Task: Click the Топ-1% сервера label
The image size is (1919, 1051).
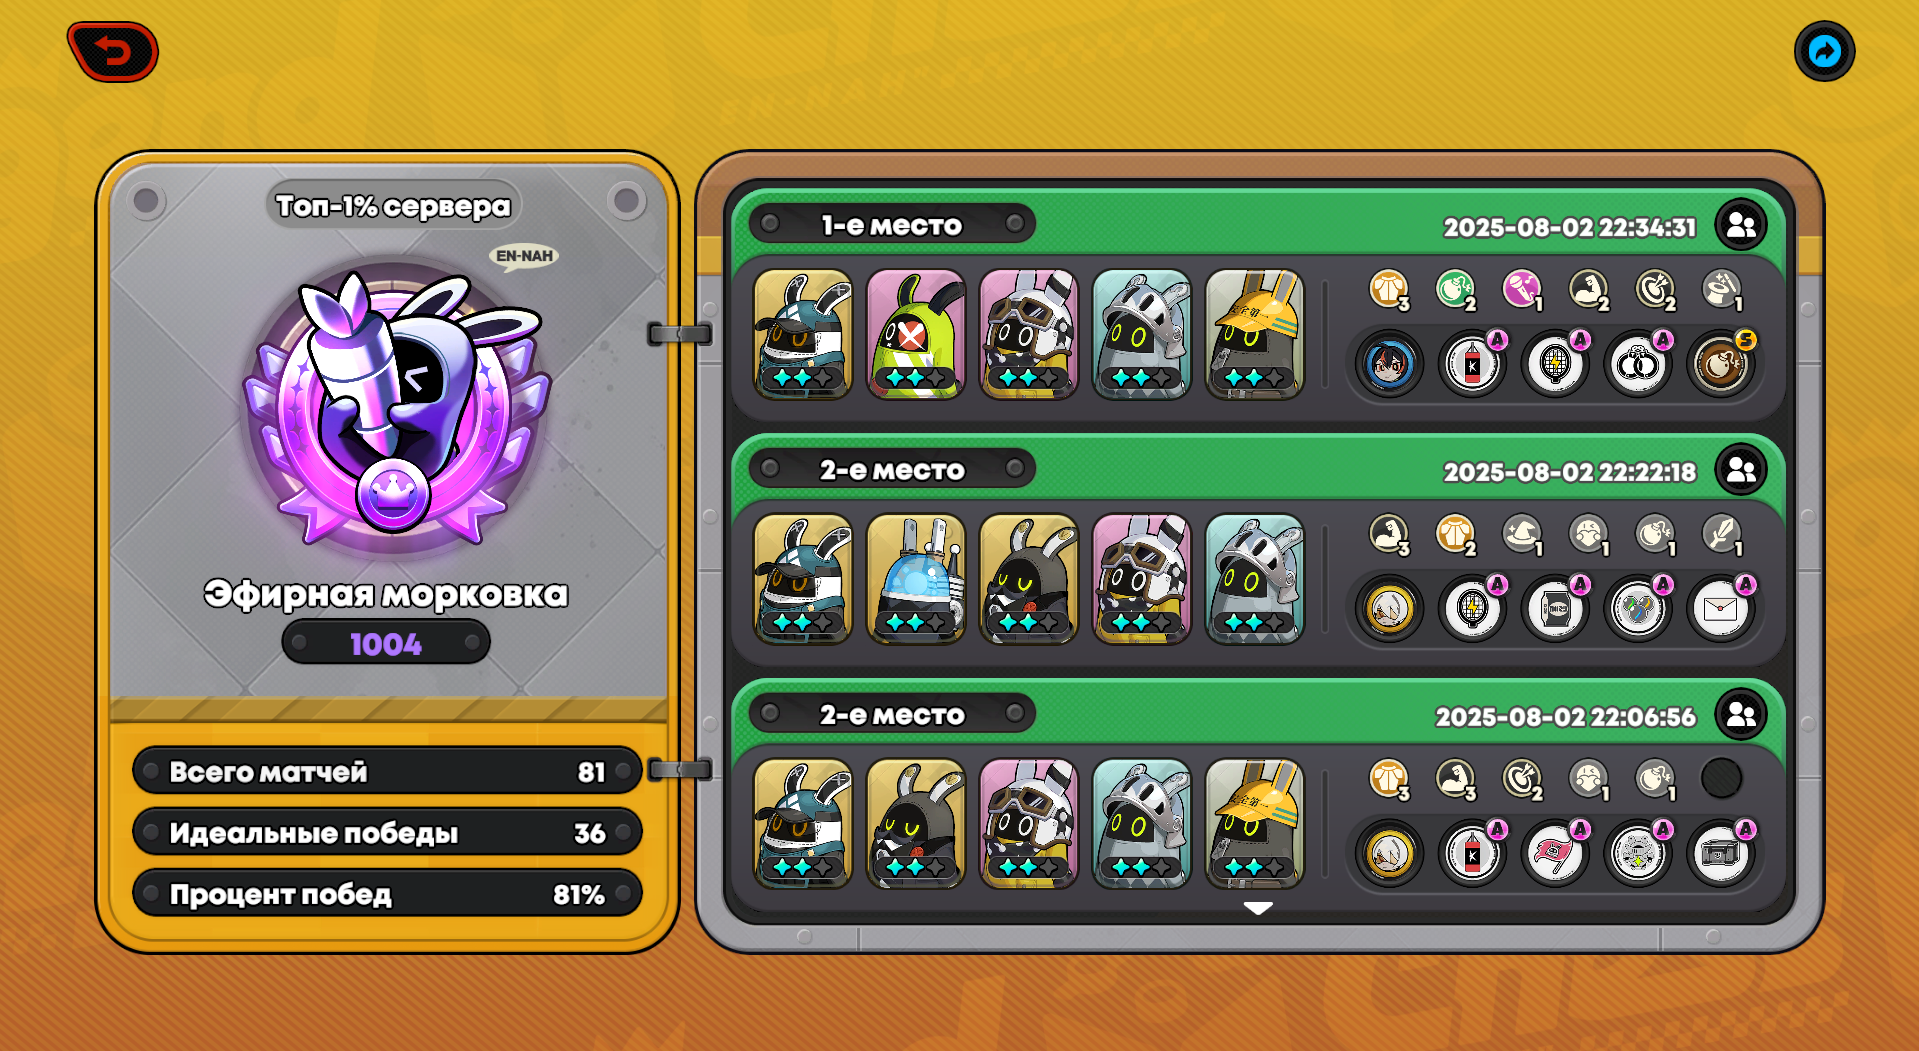Action: 393,206
